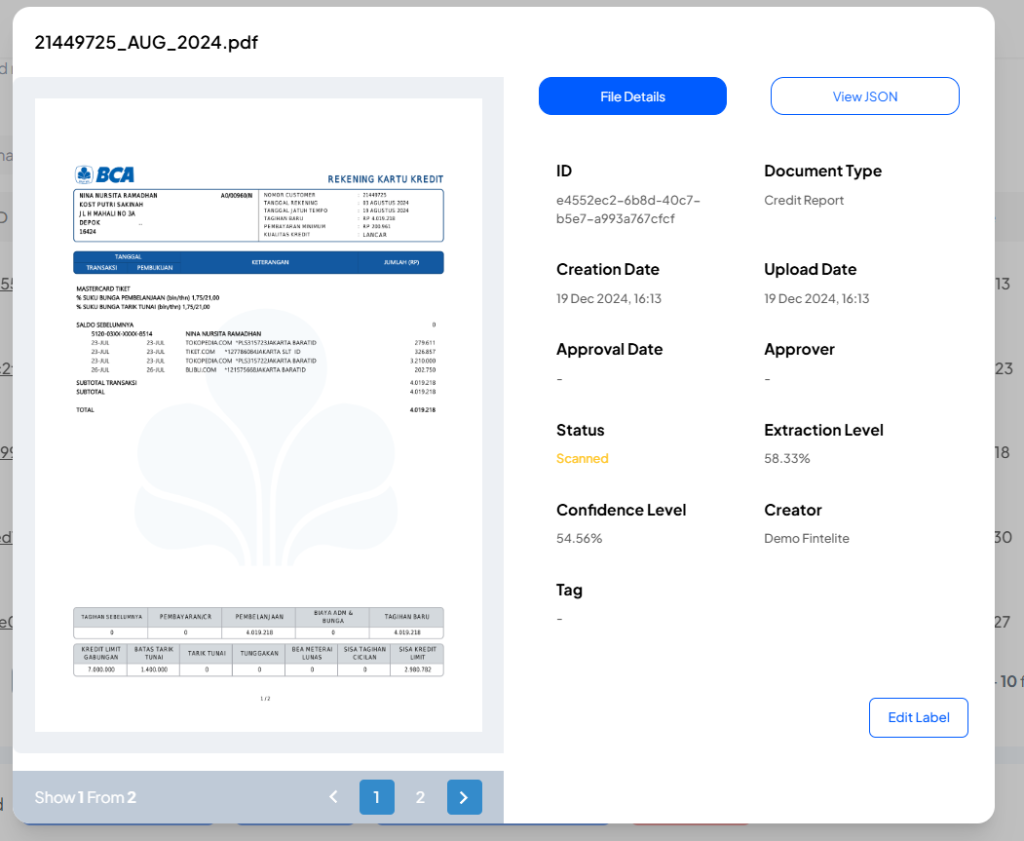Go to the previous document page arrow
This screenshot has width=1024, height=841.
pos(334,797)
